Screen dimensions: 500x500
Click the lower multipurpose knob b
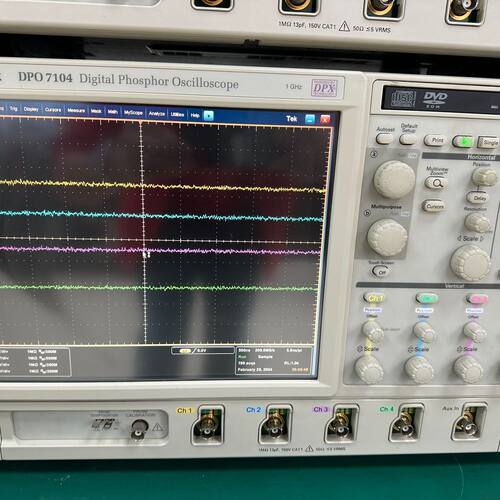[387, 238]
